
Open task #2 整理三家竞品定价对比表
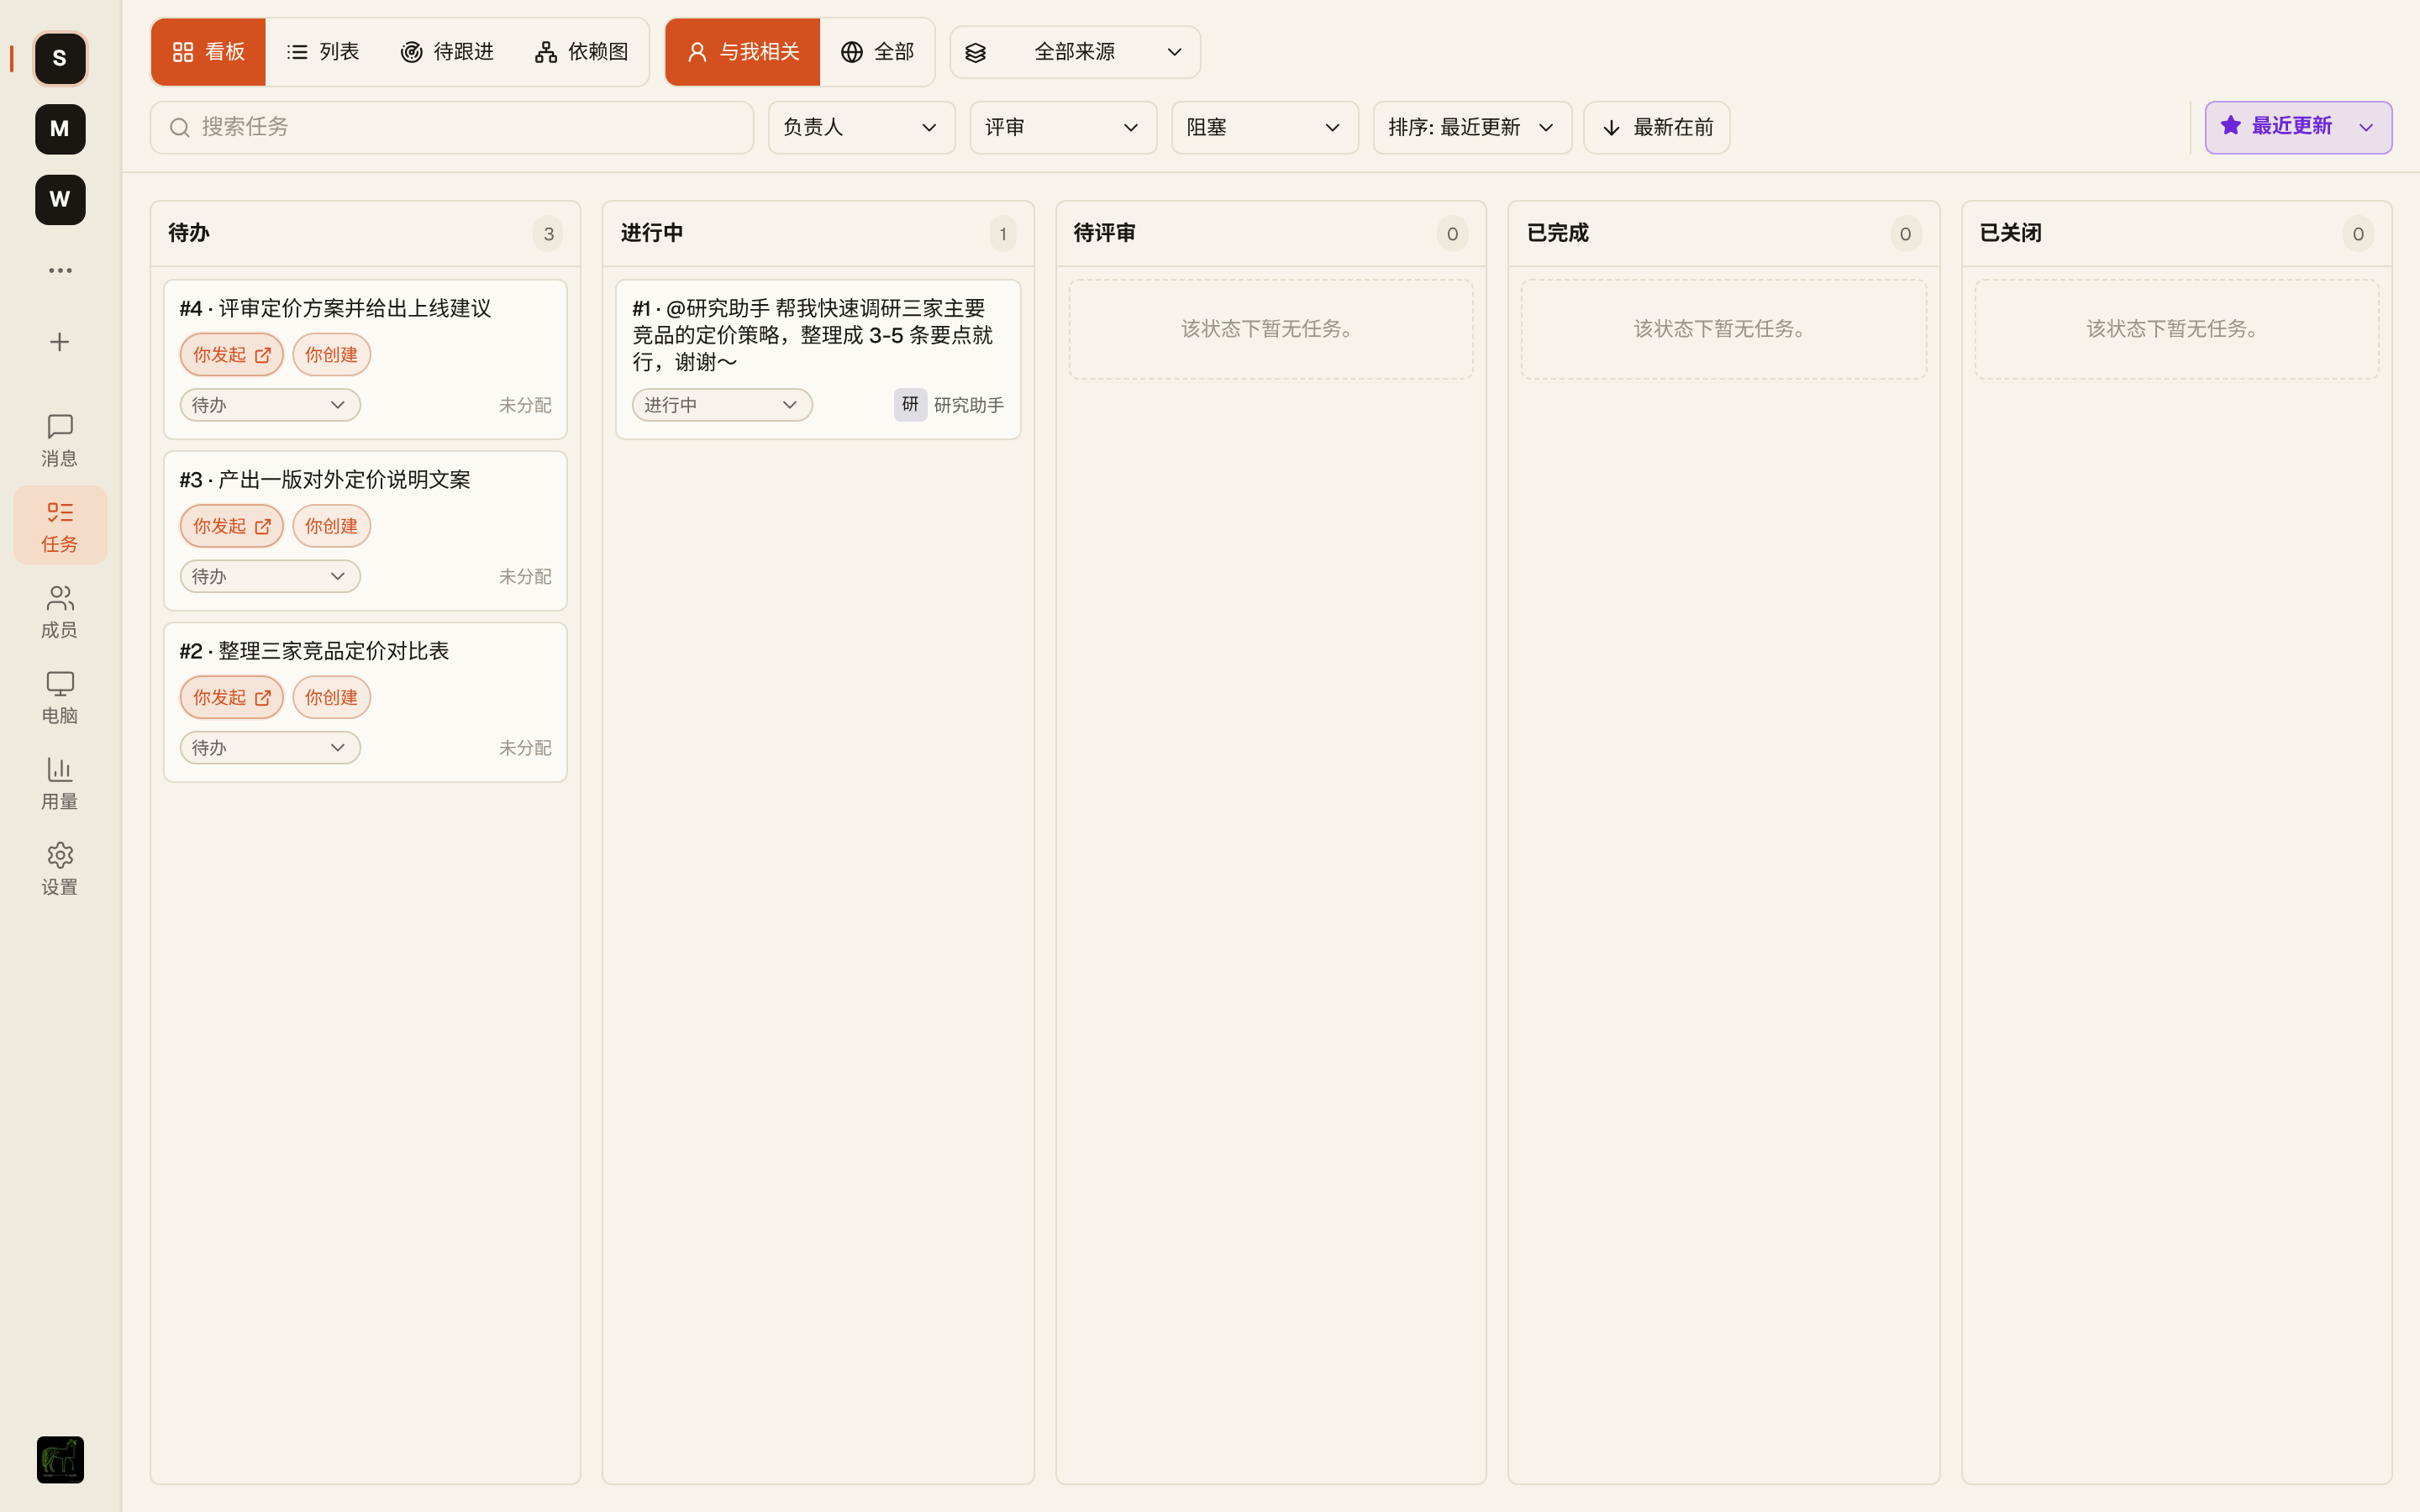(314, 651)
